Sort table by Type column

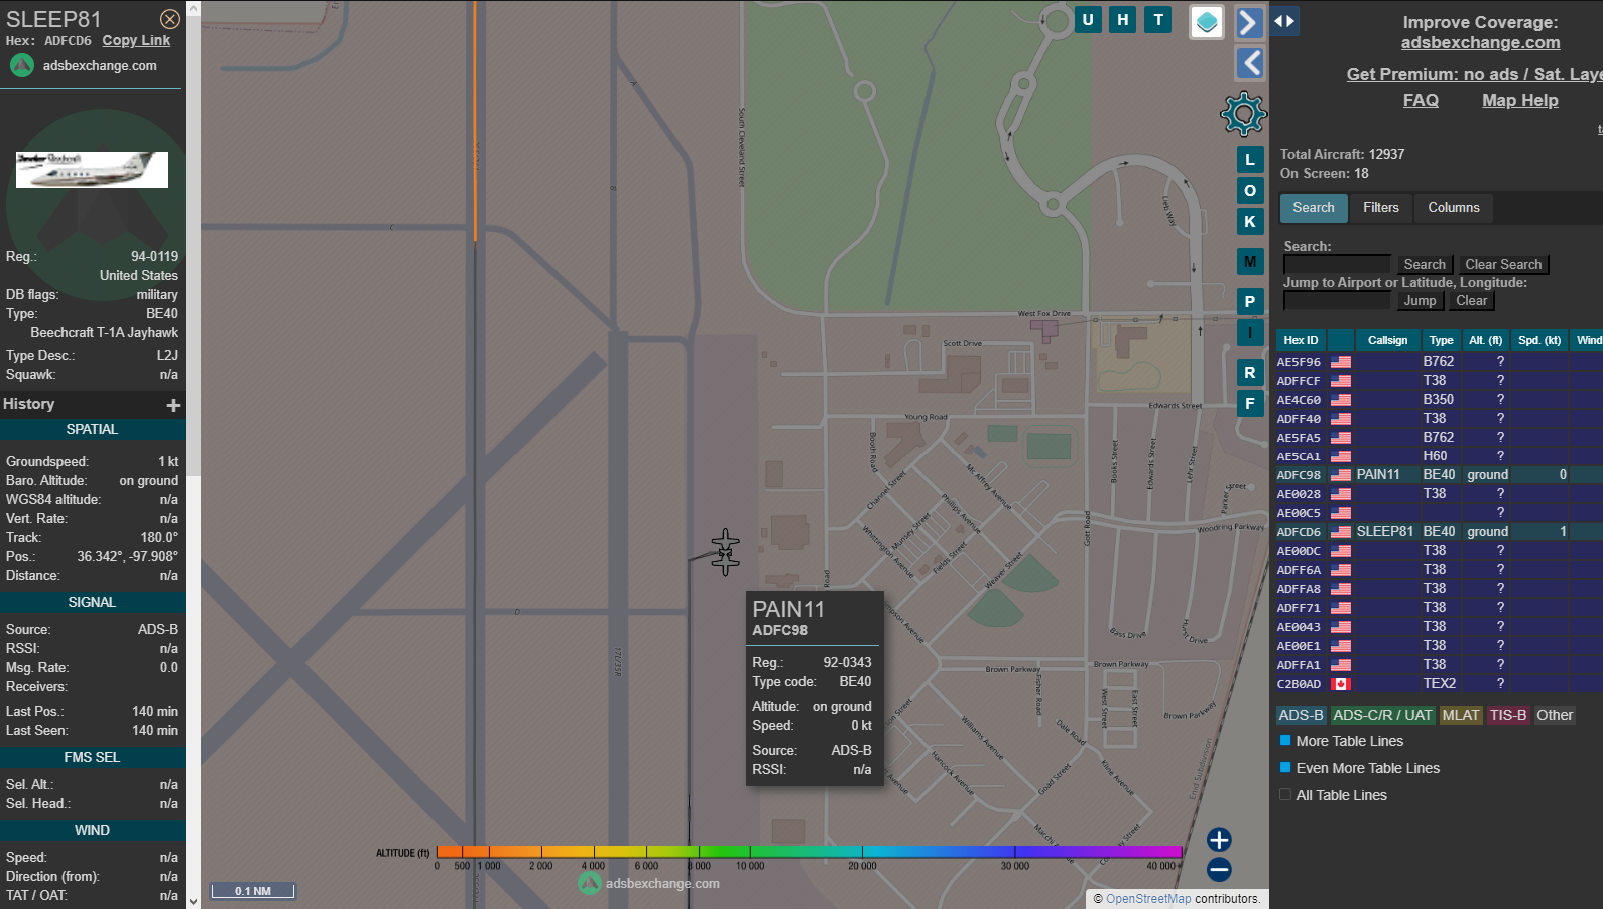point(1441,340)
